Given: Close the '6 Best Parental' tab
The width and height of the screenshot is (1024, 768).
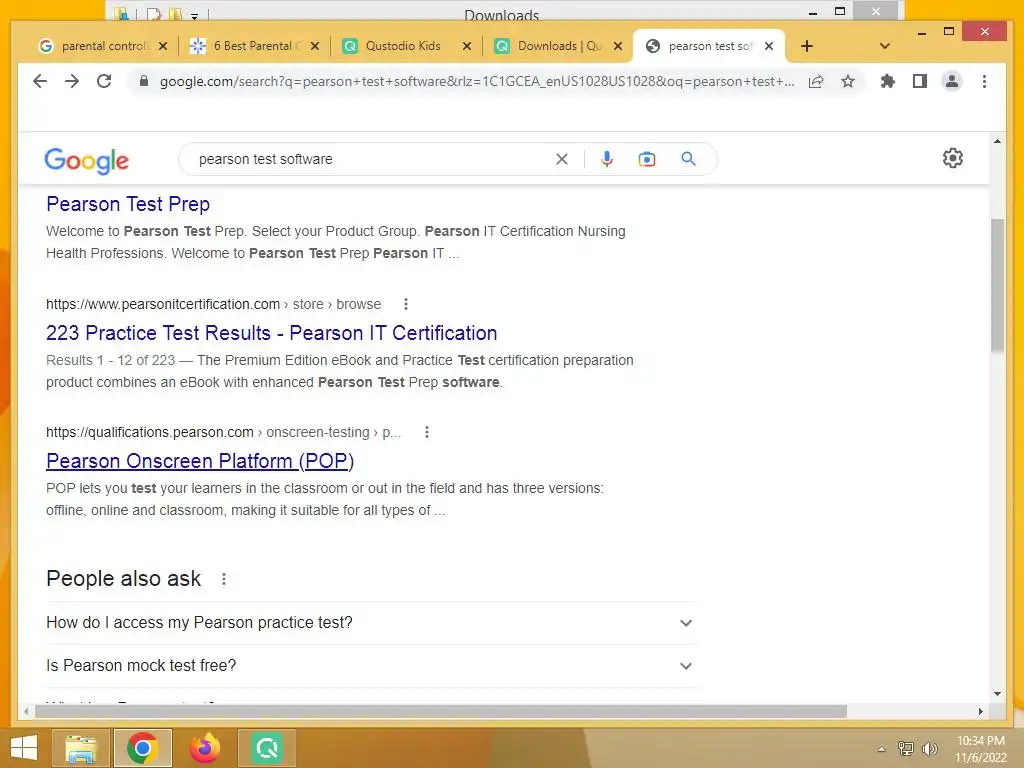Looking at the screenshot, I should [x=315, y=46].
